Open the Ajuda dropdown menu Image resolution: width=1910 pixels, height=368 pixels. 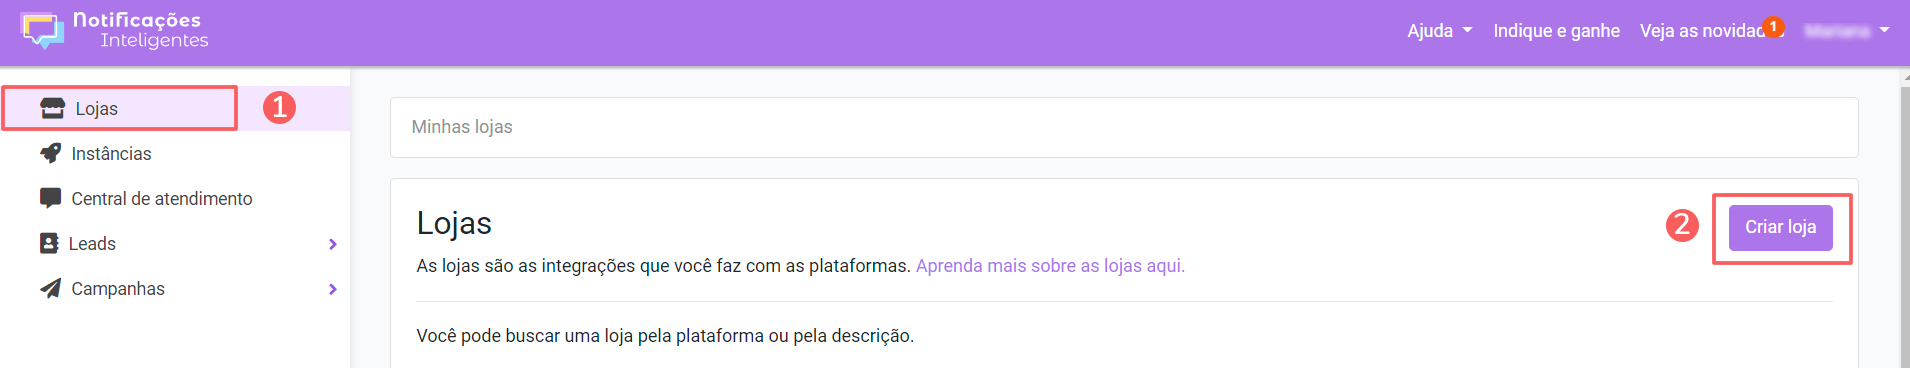coord(1440,31)
